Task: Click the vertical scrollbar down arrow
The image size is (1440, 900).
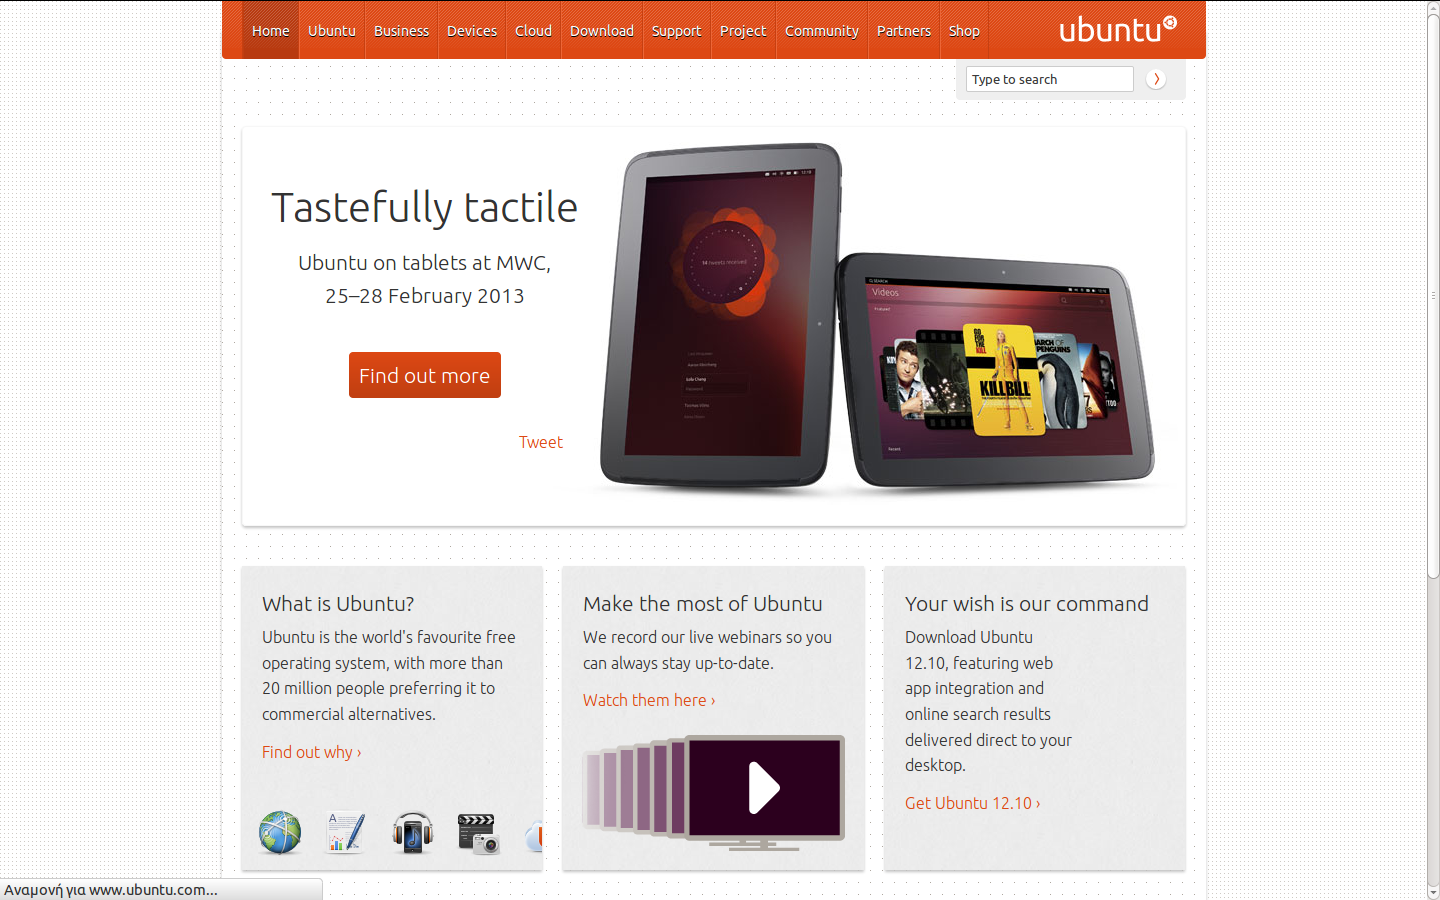Action: (1433, 892)
